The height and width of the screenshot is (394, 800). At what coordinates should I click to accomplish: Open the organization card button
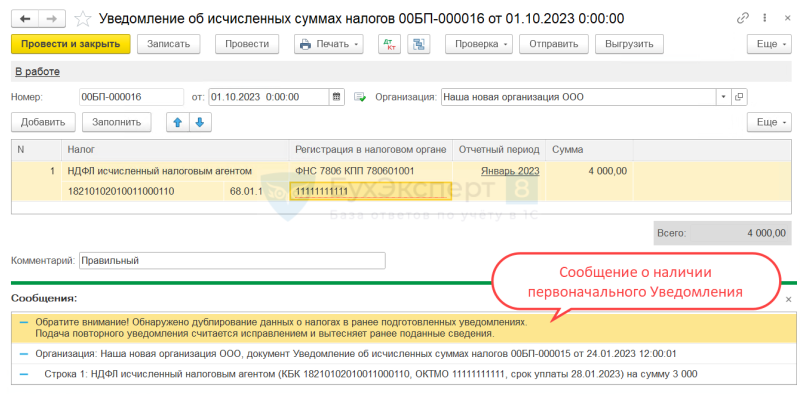(739, 96)
